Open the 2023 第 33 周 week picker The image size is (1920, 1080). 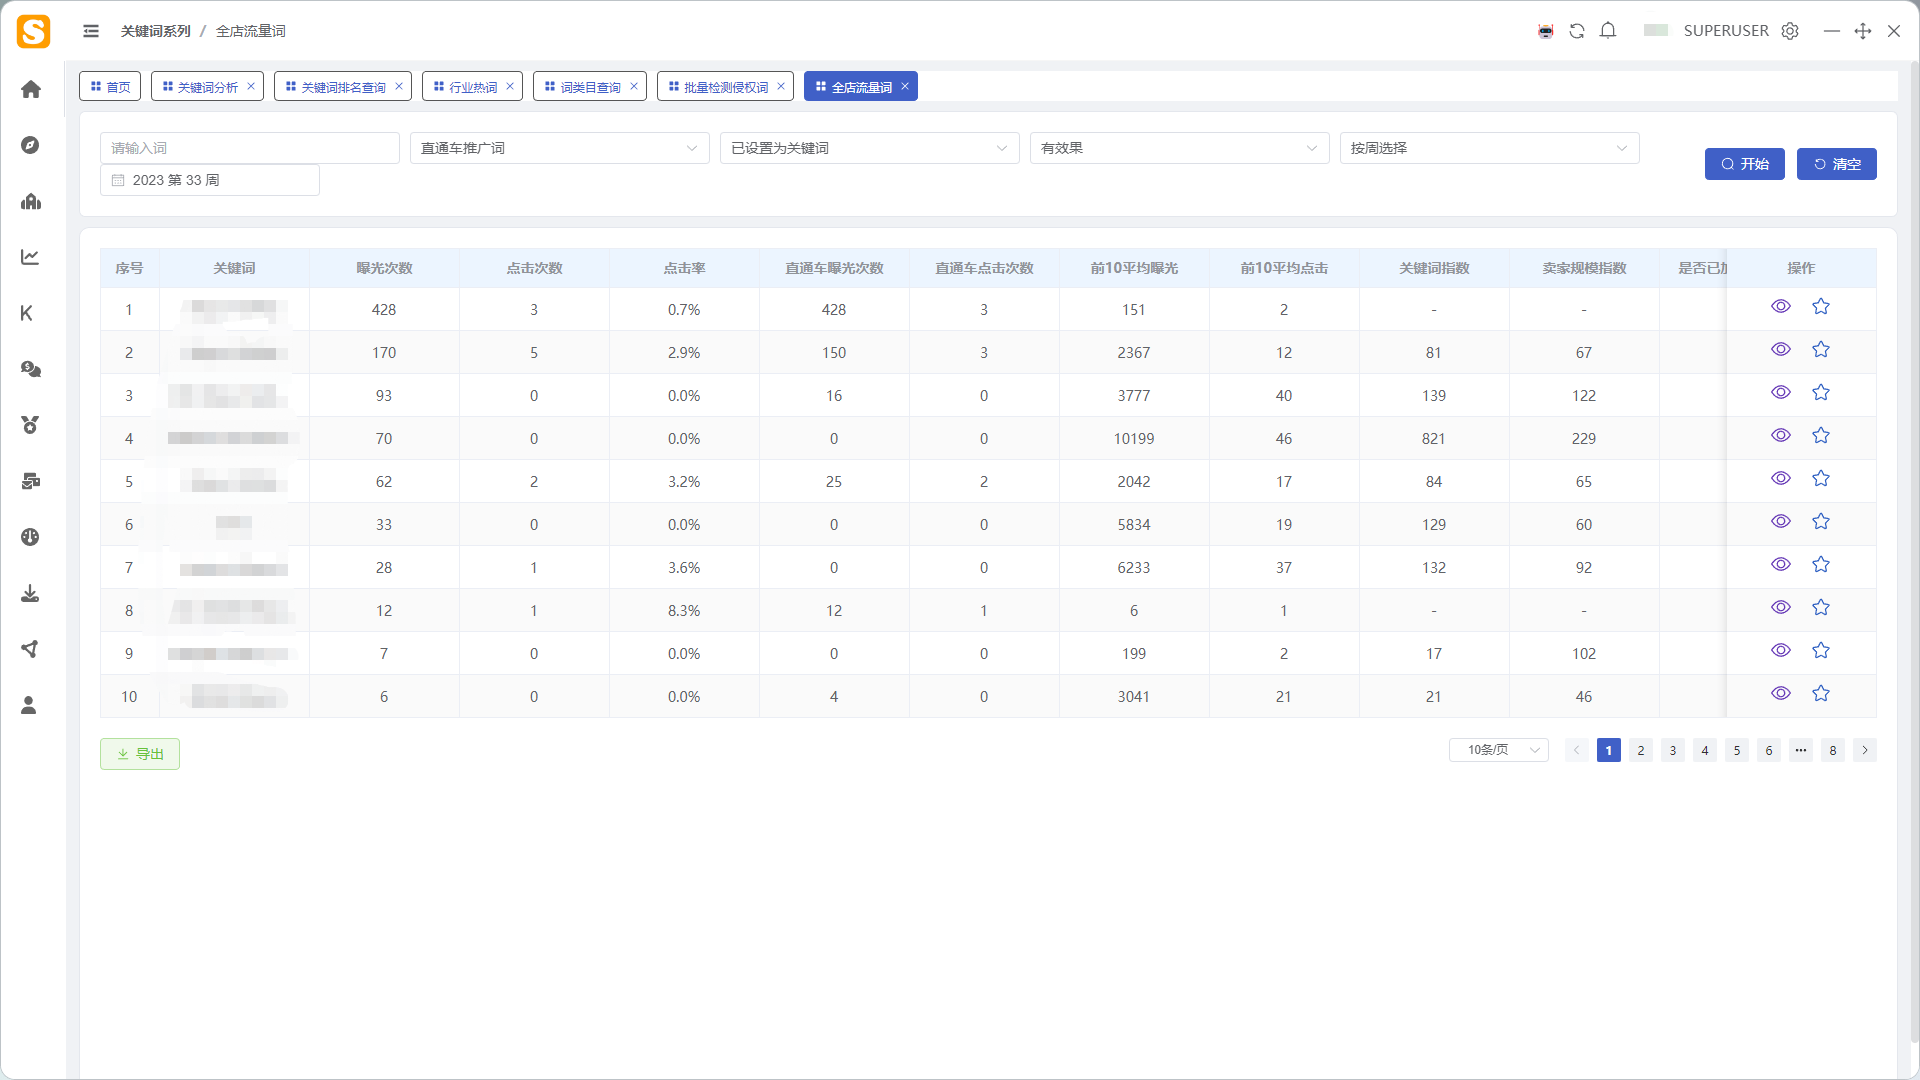click(210, 180)
